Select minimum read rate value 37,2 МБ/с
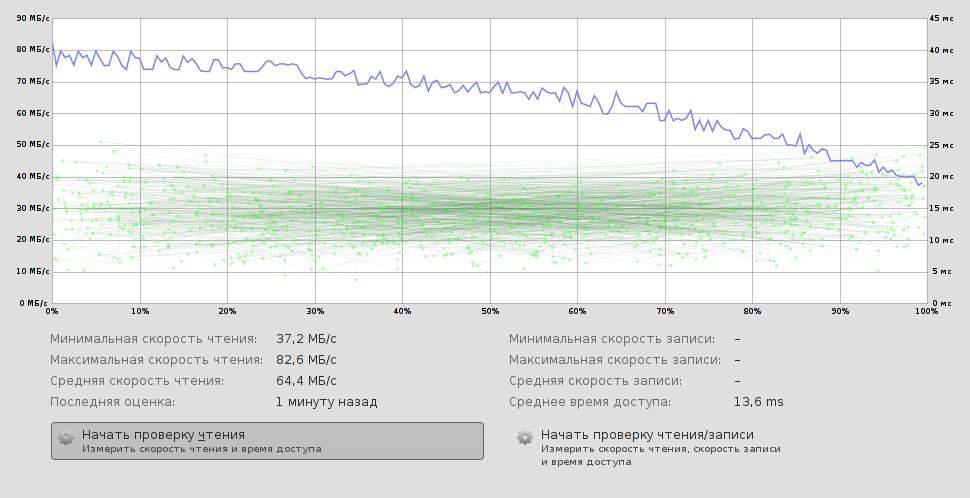 pos(306,339)
